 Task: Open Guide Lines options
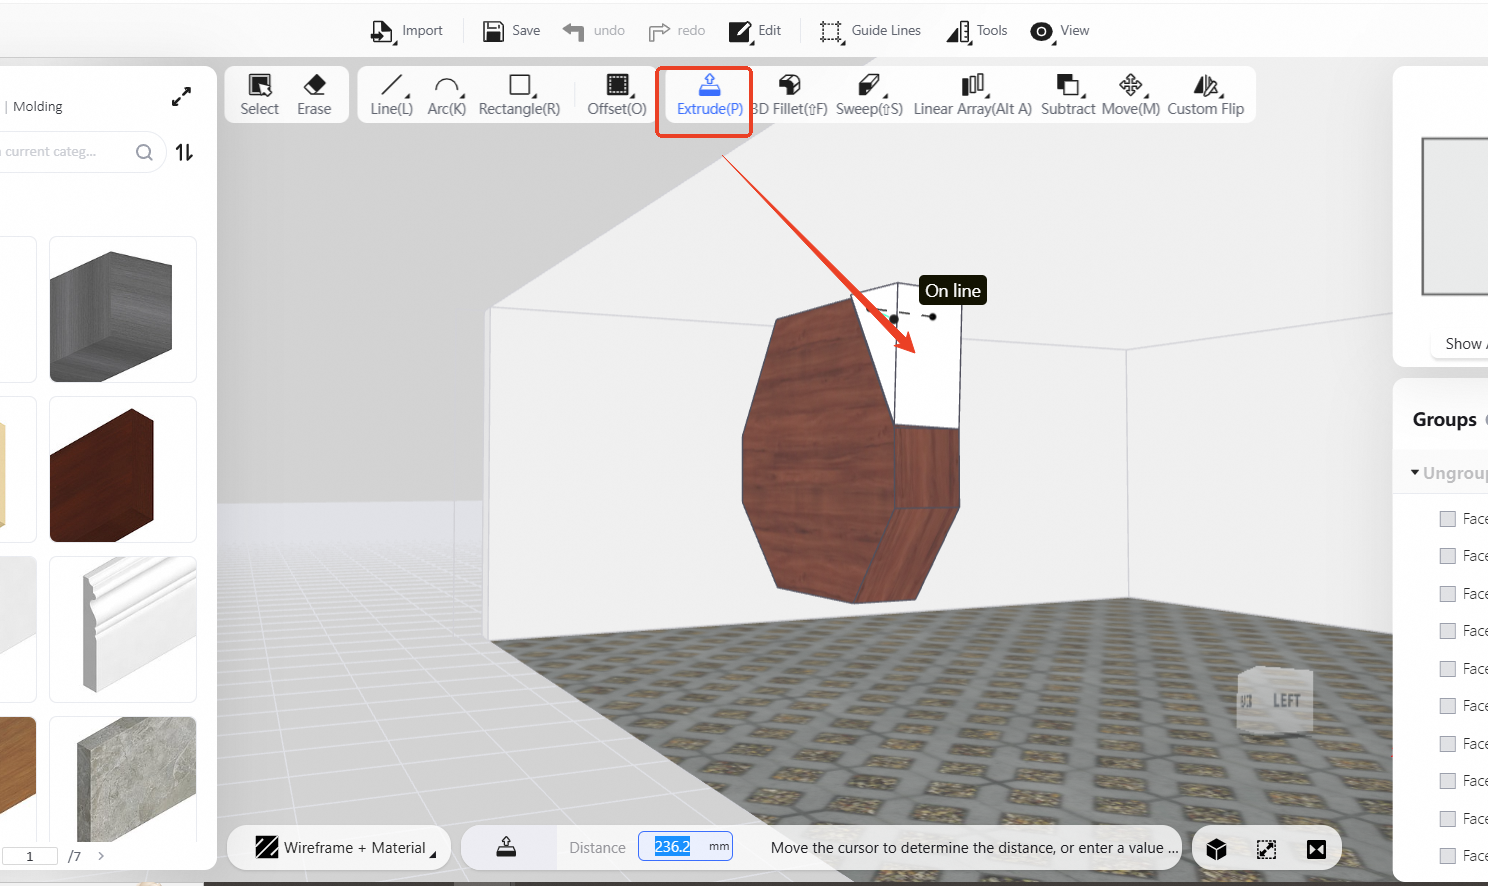click(870, 31)
